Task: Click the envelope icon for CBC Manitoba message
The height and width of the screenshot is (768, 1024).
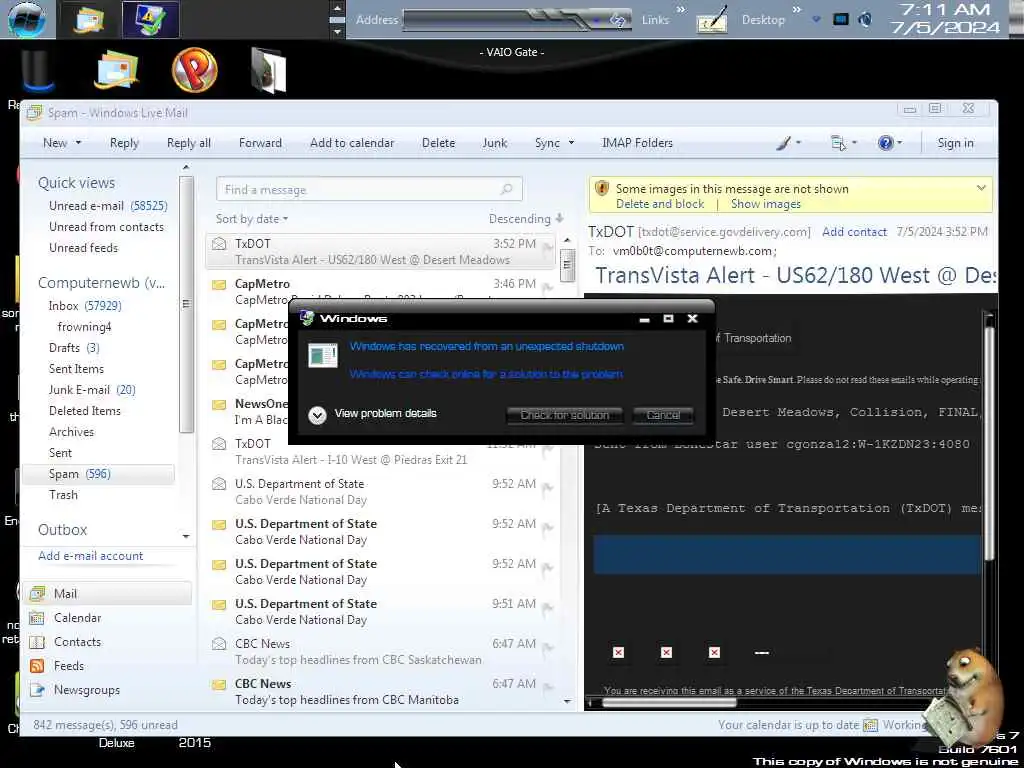Action: 219,684
